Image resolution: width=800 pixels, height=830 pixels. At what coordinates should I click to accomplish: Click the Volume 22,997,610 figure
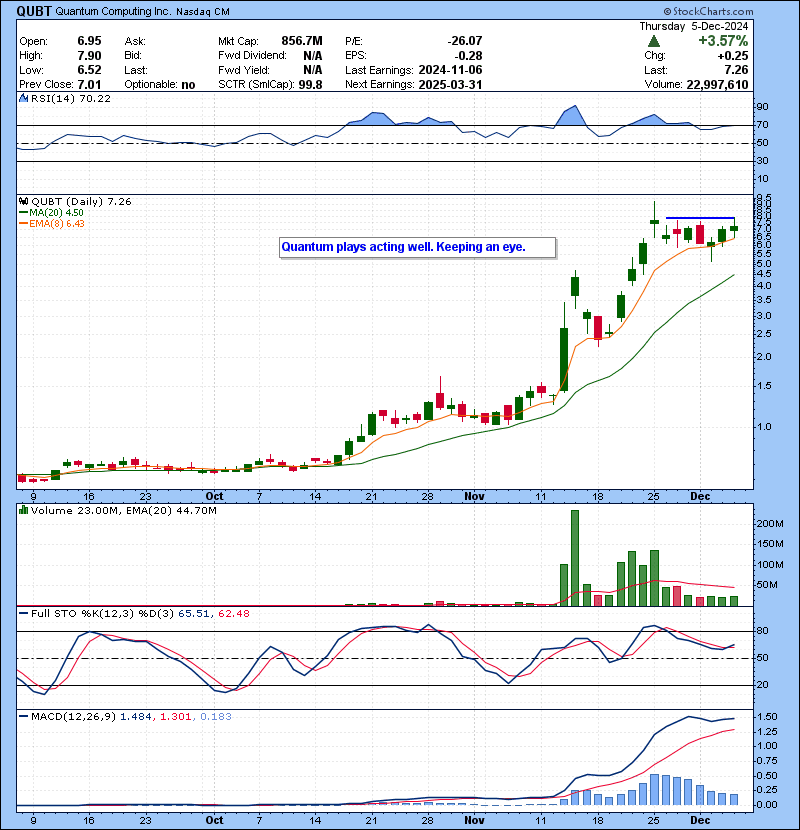[x=717, y=85]
